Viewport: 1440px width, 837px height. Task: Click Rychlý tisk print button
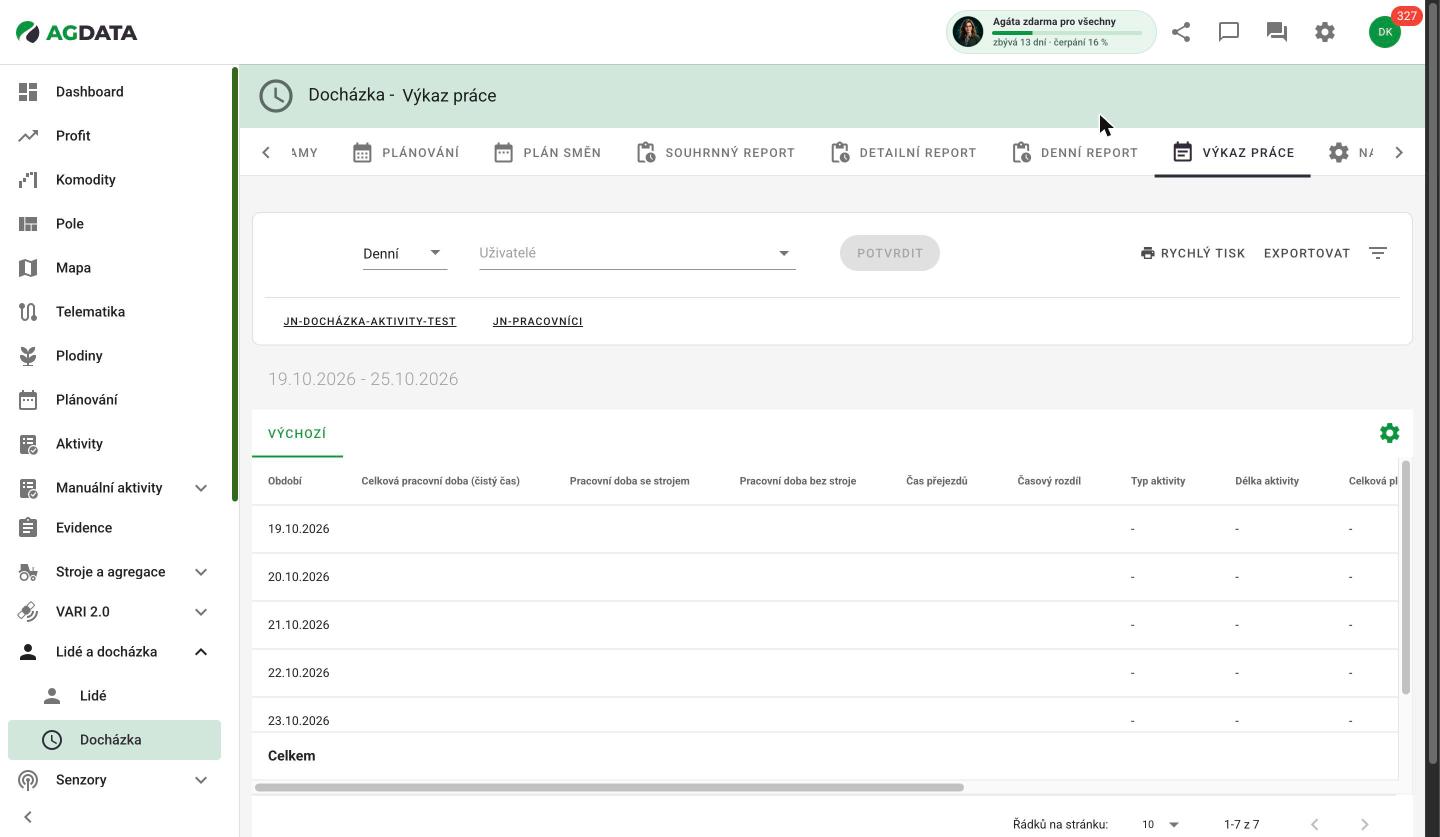(1193, 253)
